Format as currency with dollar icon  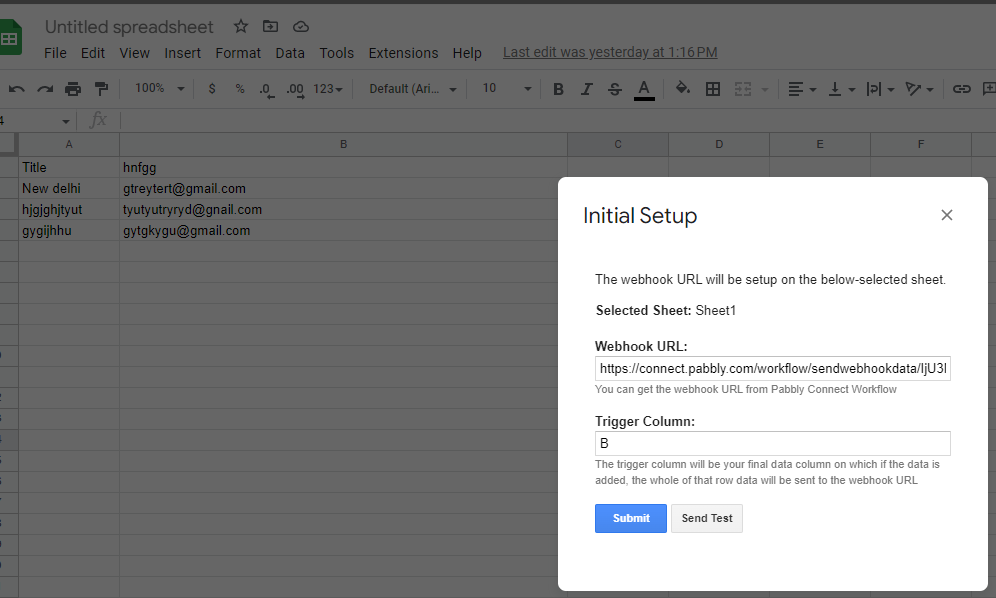212,89
